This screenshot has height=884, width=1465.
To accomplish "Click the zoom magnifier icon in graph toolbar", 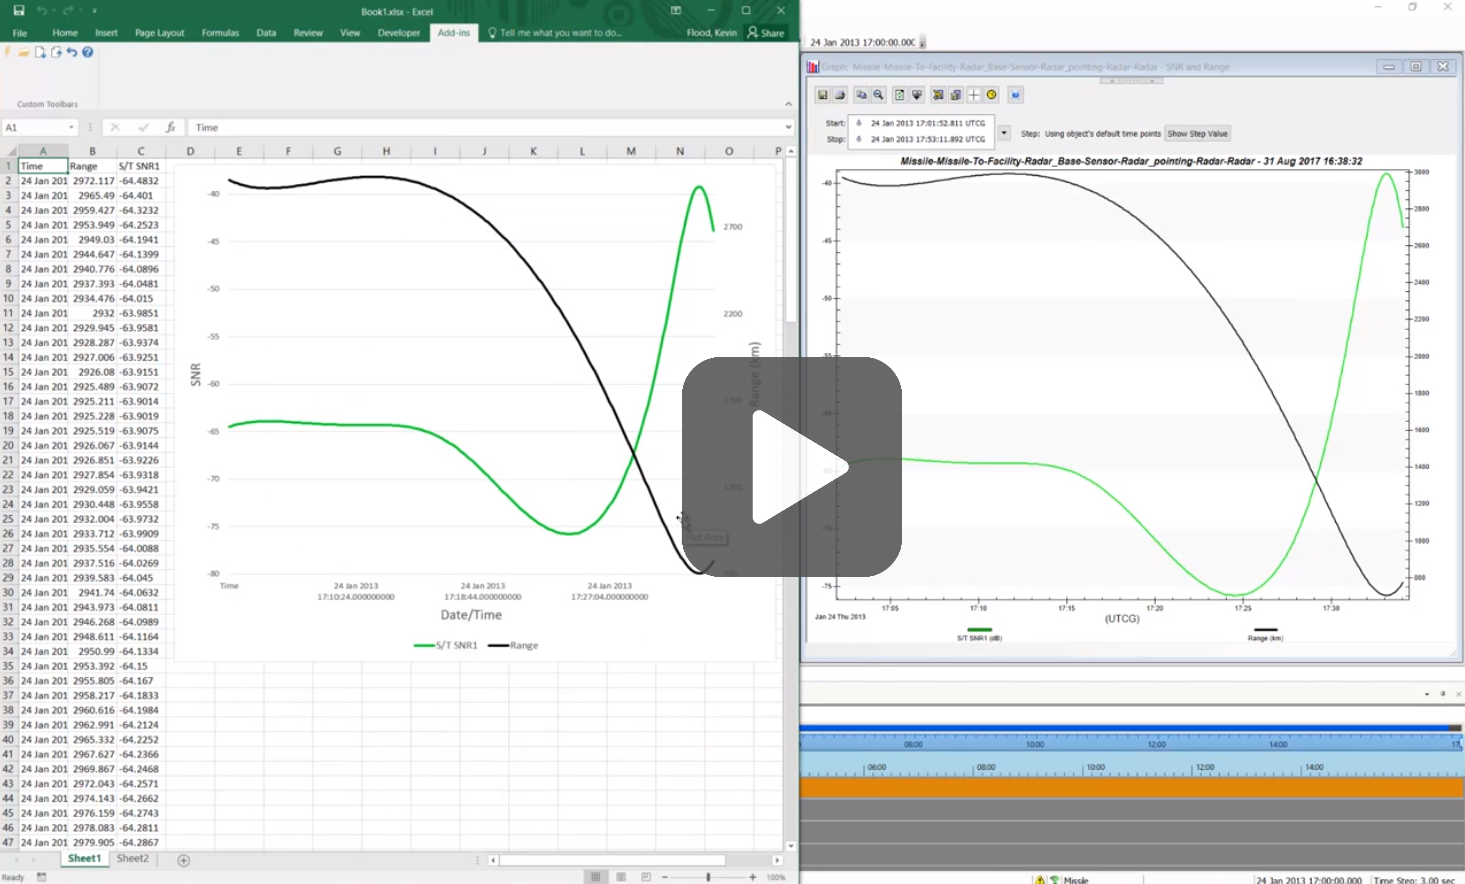I will [x=878, y=95].
